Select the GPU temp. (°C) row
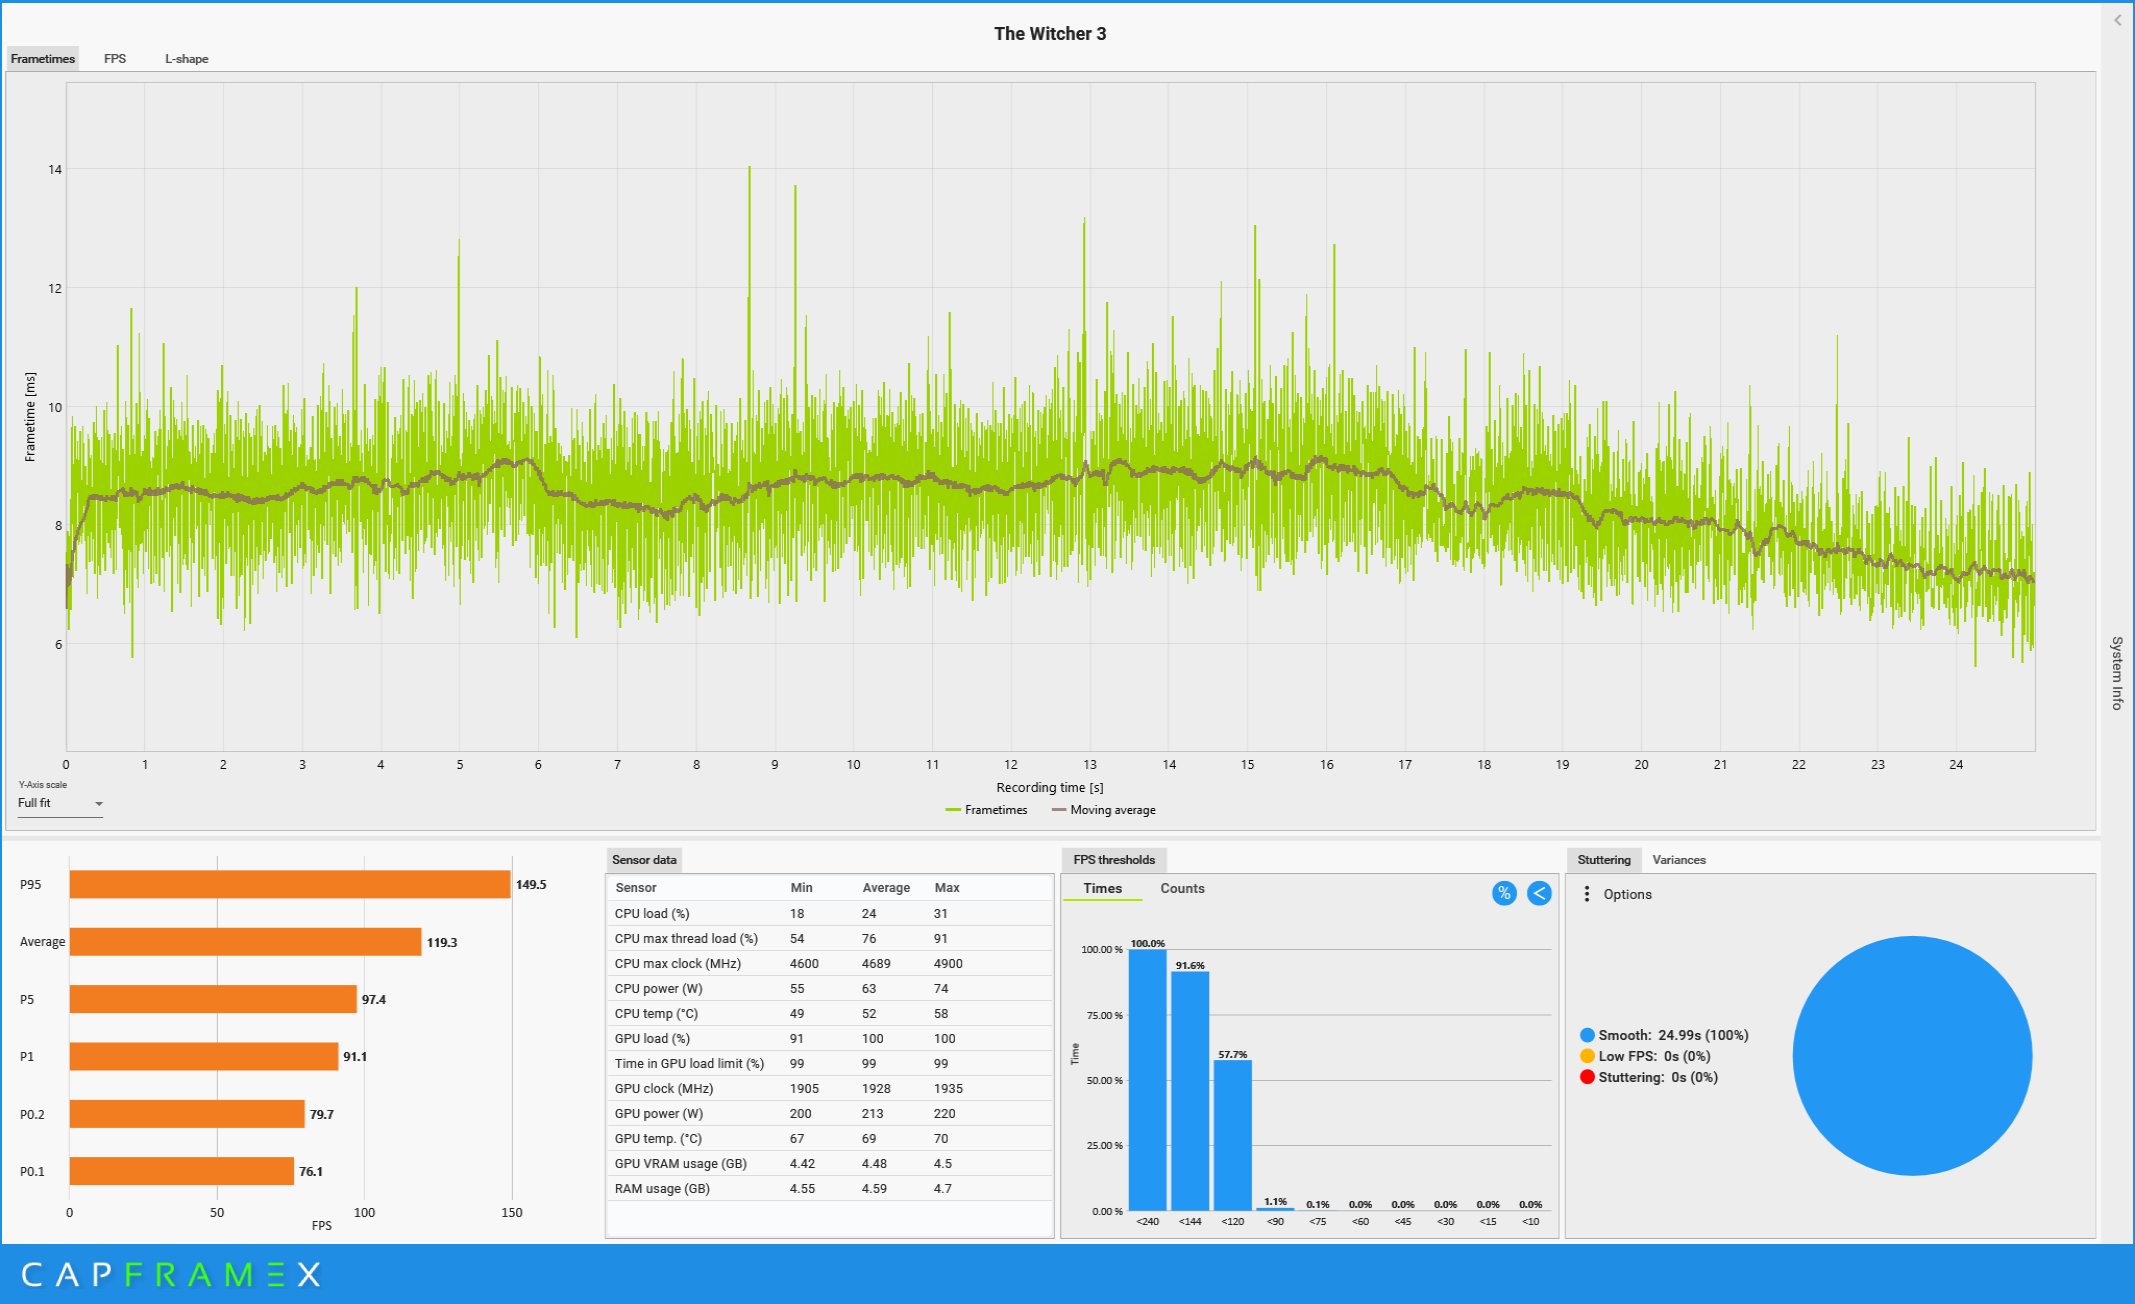 (x=829, y=1139)
